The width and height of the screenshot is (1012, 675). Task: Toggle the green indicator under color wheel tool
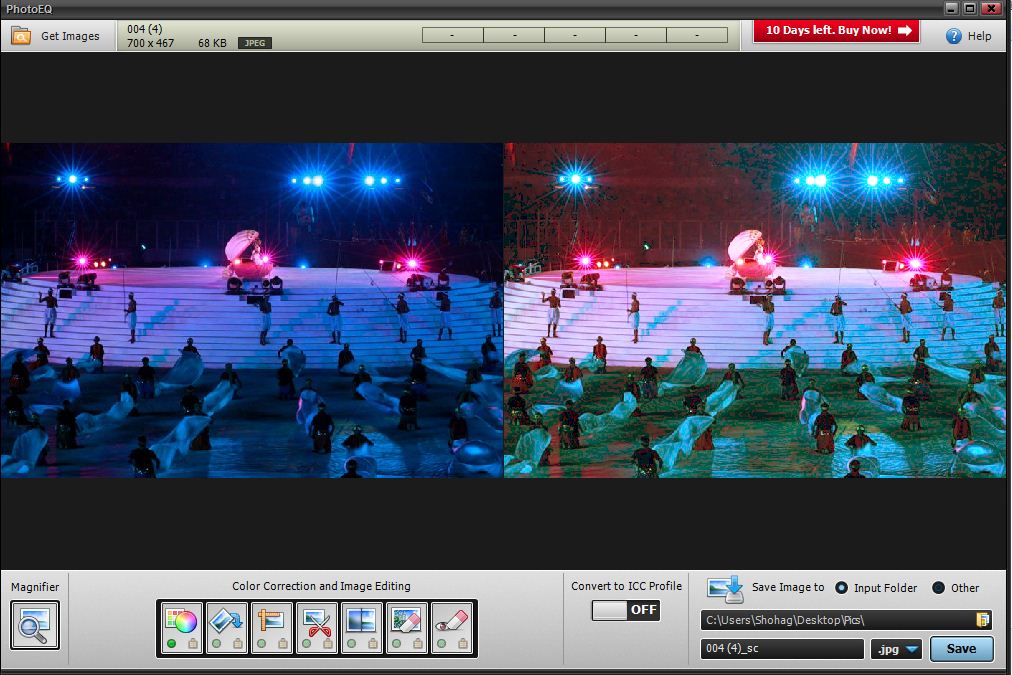[172, 643]
